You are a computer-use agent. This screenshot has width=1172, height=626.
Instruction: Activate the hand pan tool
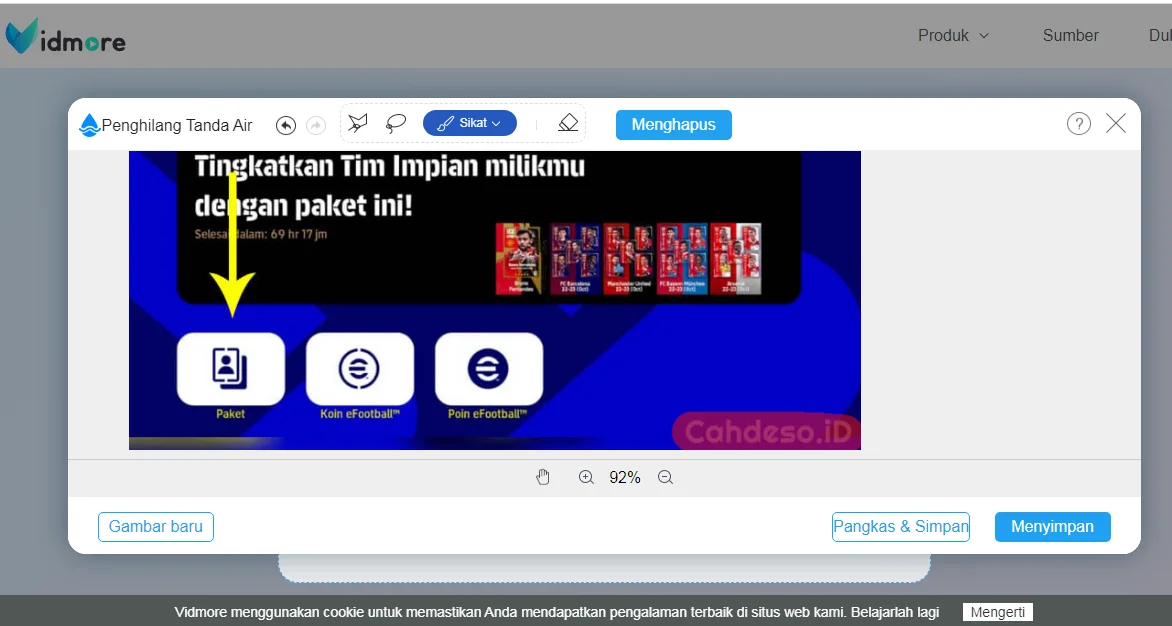point(543,477)
